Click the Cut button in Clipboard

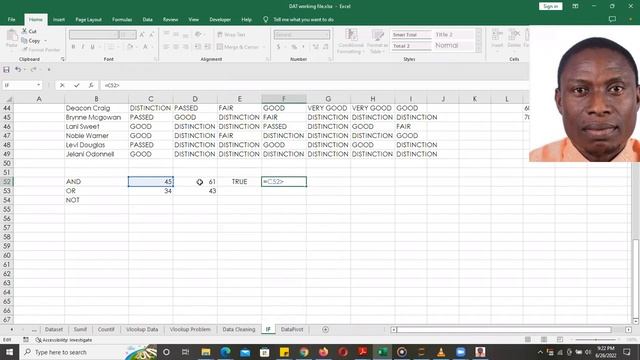tap(29, 31)
